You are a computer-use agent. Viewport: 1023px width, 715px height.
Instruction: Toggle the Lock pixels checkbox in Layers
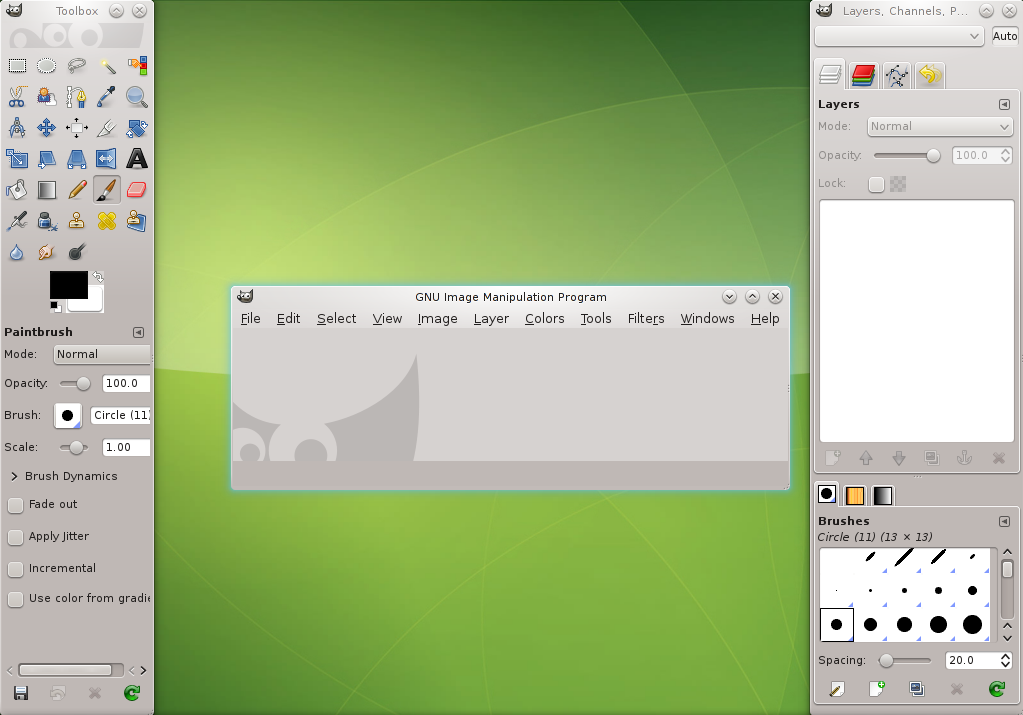(x=876, y=185)
